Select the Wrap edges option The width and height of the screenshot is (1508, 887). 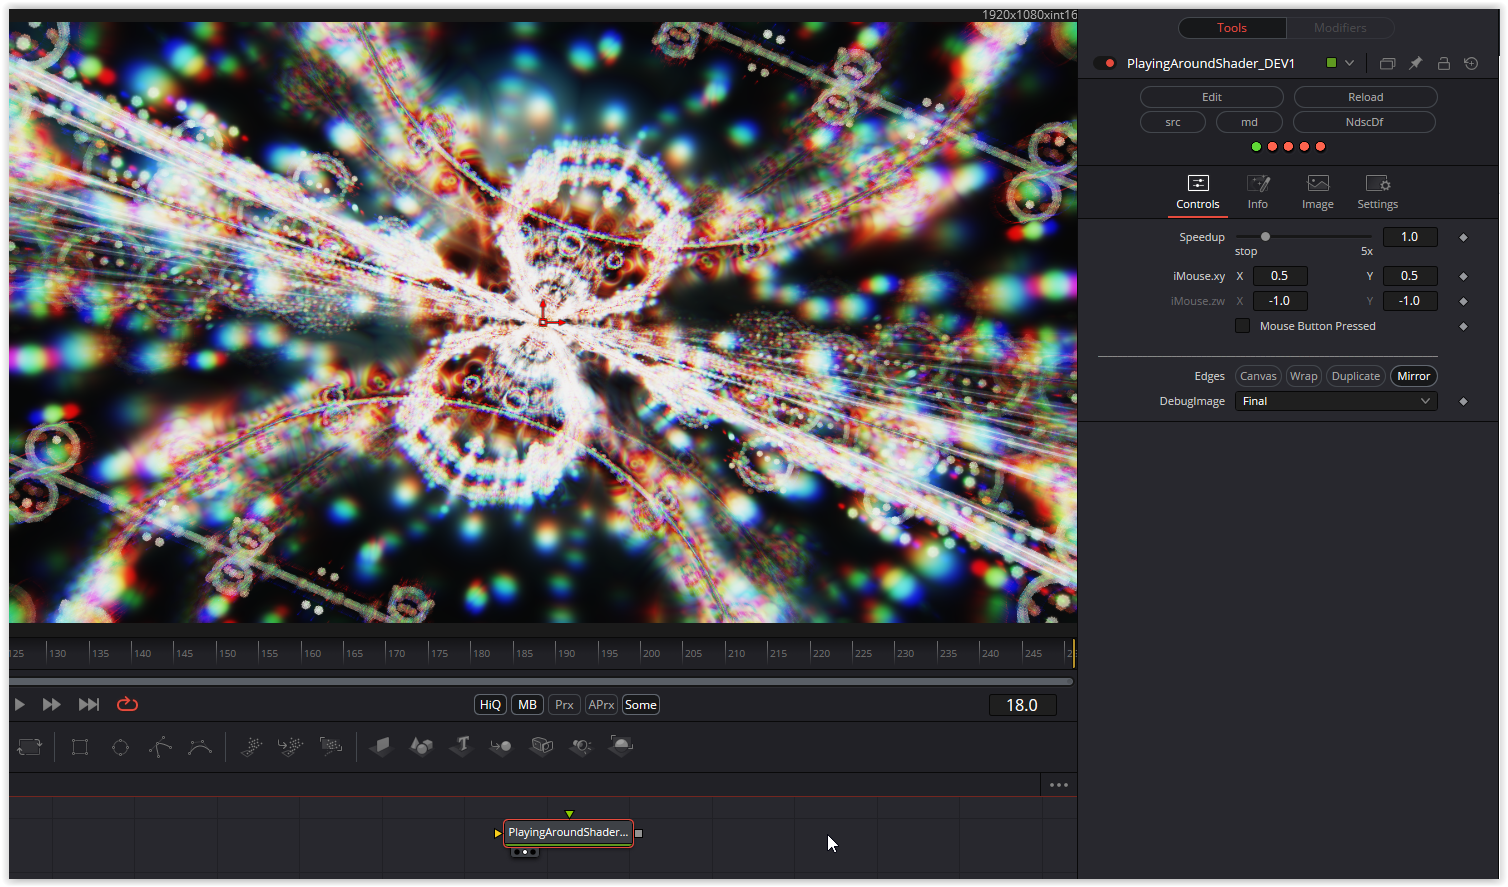tap(1303, 376)
